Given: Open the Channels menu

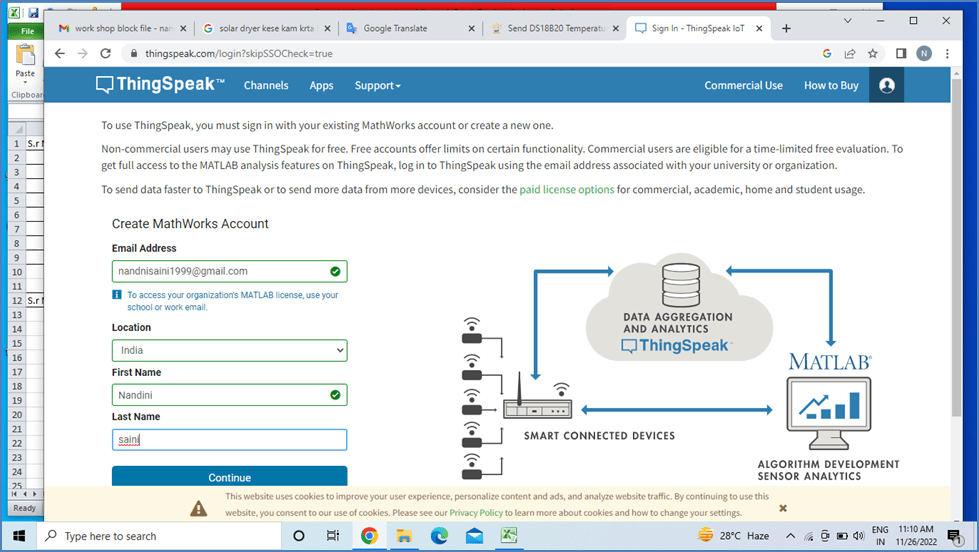Looking at the screenshot, I should pyautogui.click(x=266, y=86).
